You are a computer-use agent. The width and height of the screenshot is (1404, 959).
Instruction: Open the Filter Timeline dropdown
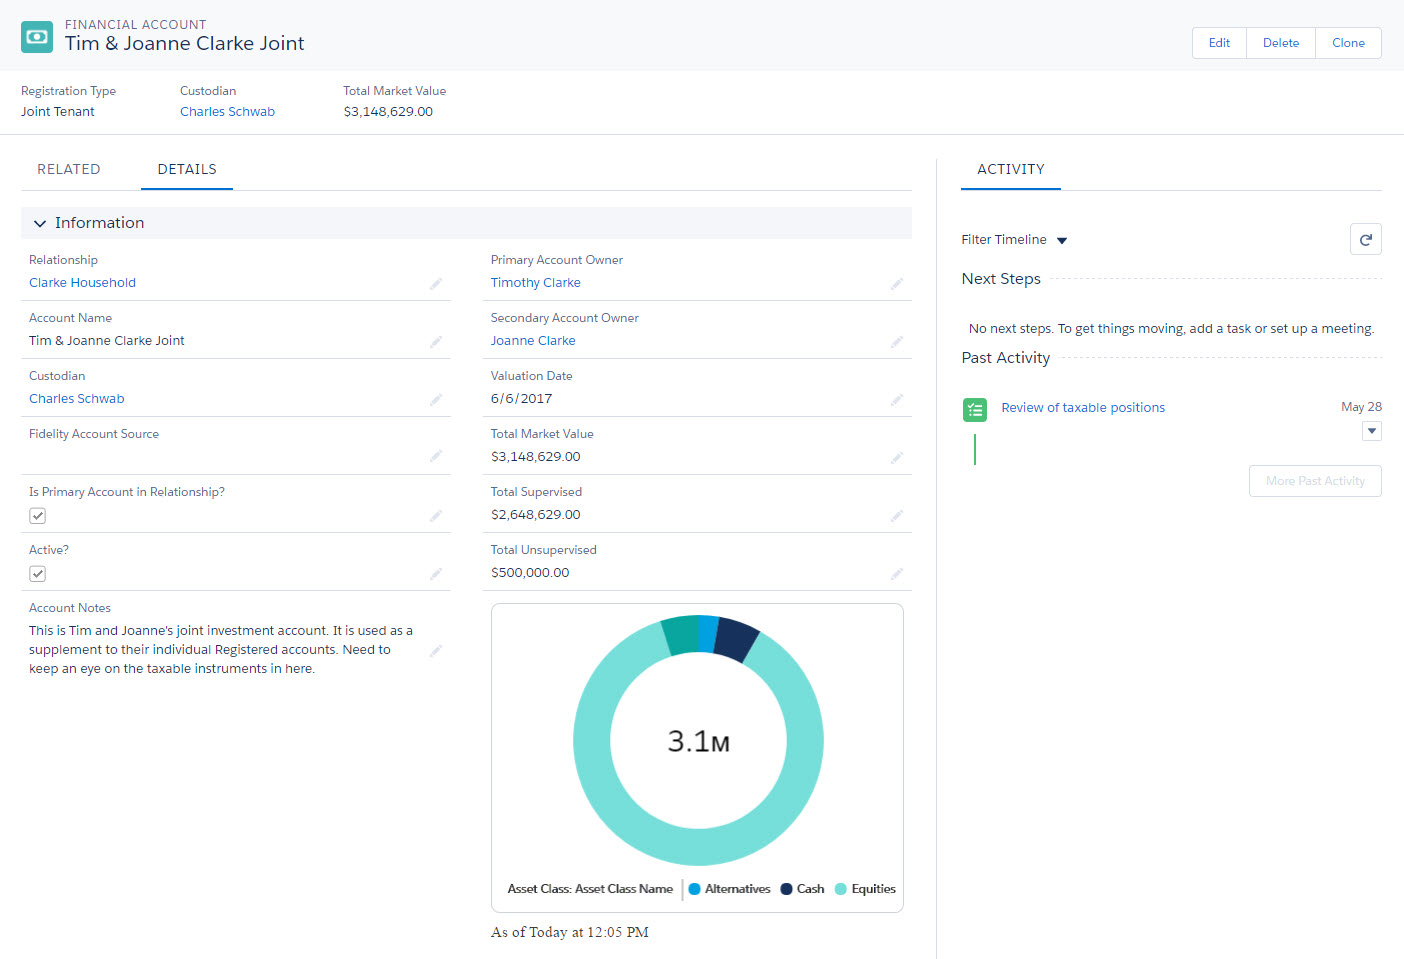click(x=1061, y=240)
